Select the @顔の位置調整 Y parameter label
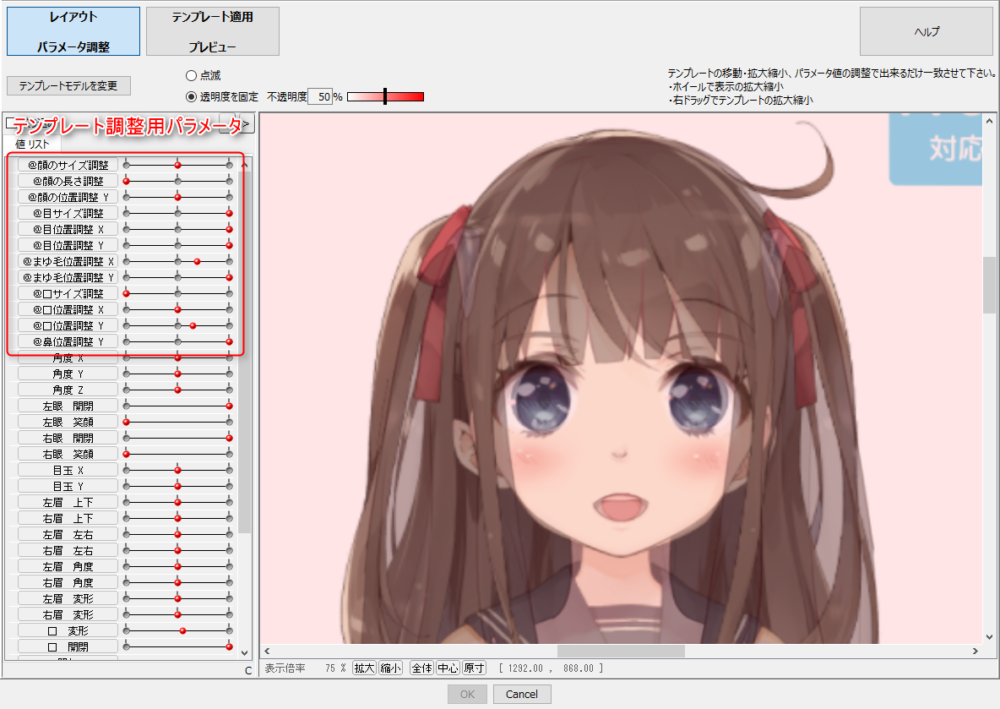 (x=68, y=197)
